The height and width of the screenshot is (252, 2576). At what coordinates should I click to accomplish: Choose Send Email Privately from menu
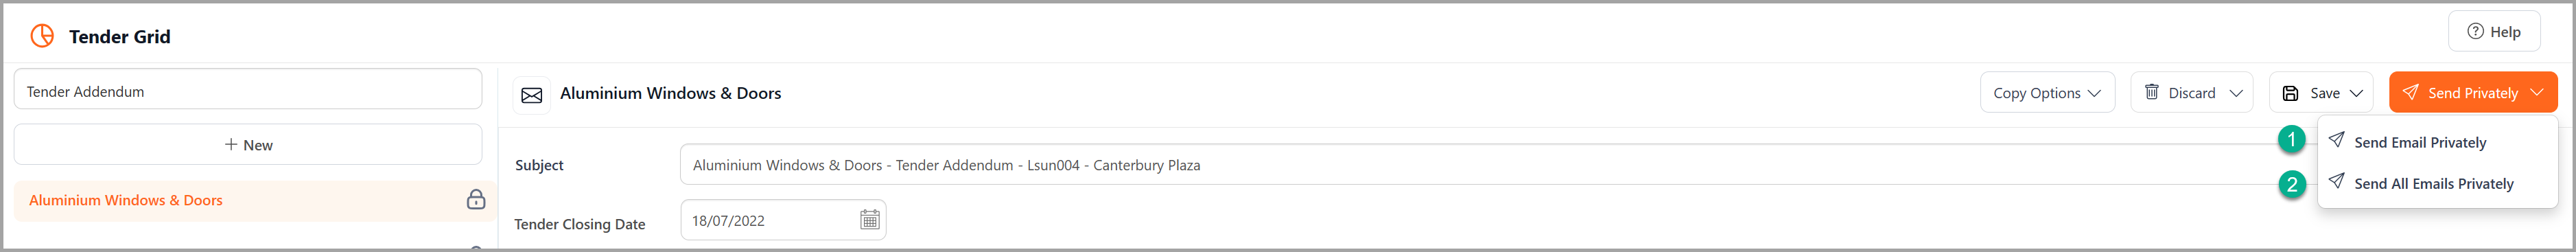[2419, 142]
